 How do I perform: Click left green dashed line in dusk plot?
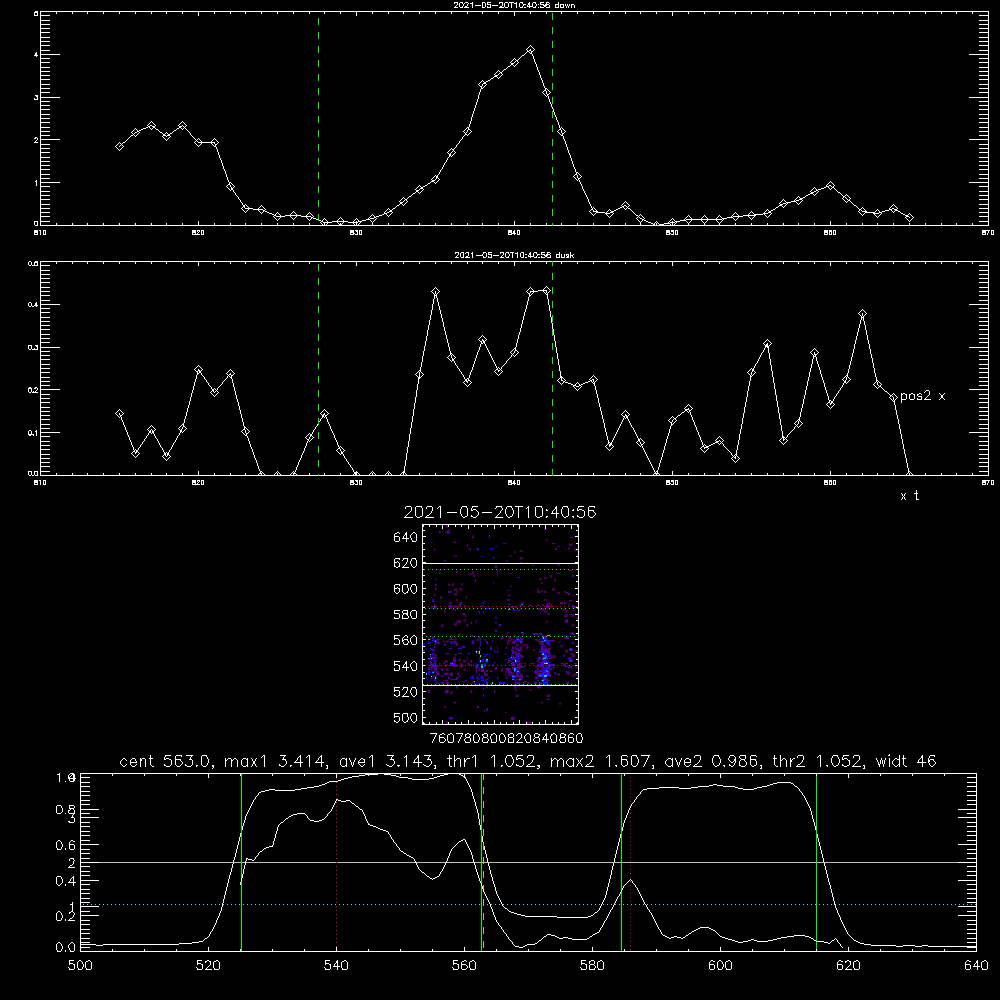coord(318,369)
